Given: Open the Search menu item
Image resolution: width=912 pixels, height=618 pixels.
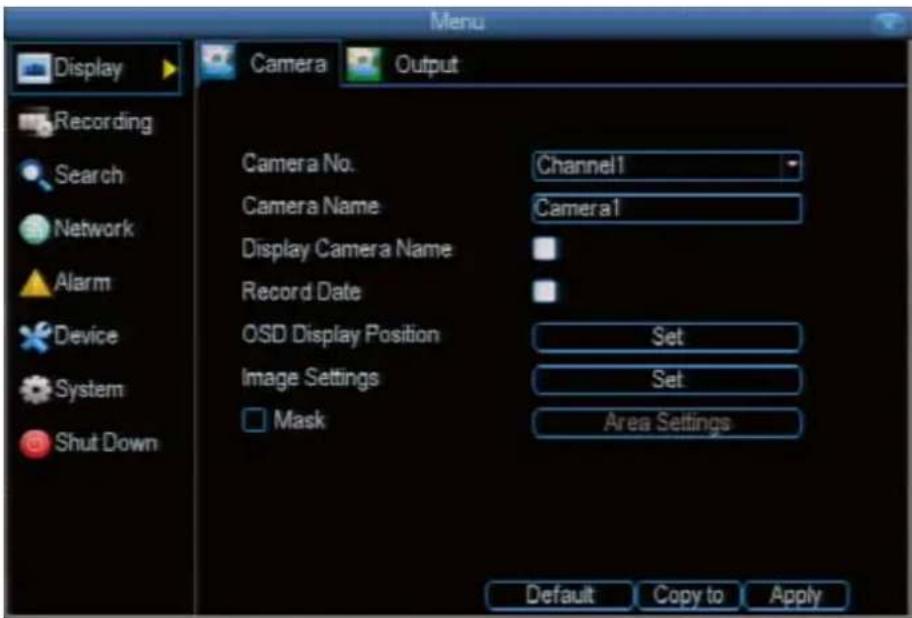Looking at the screenshot, I should point(88,174).
